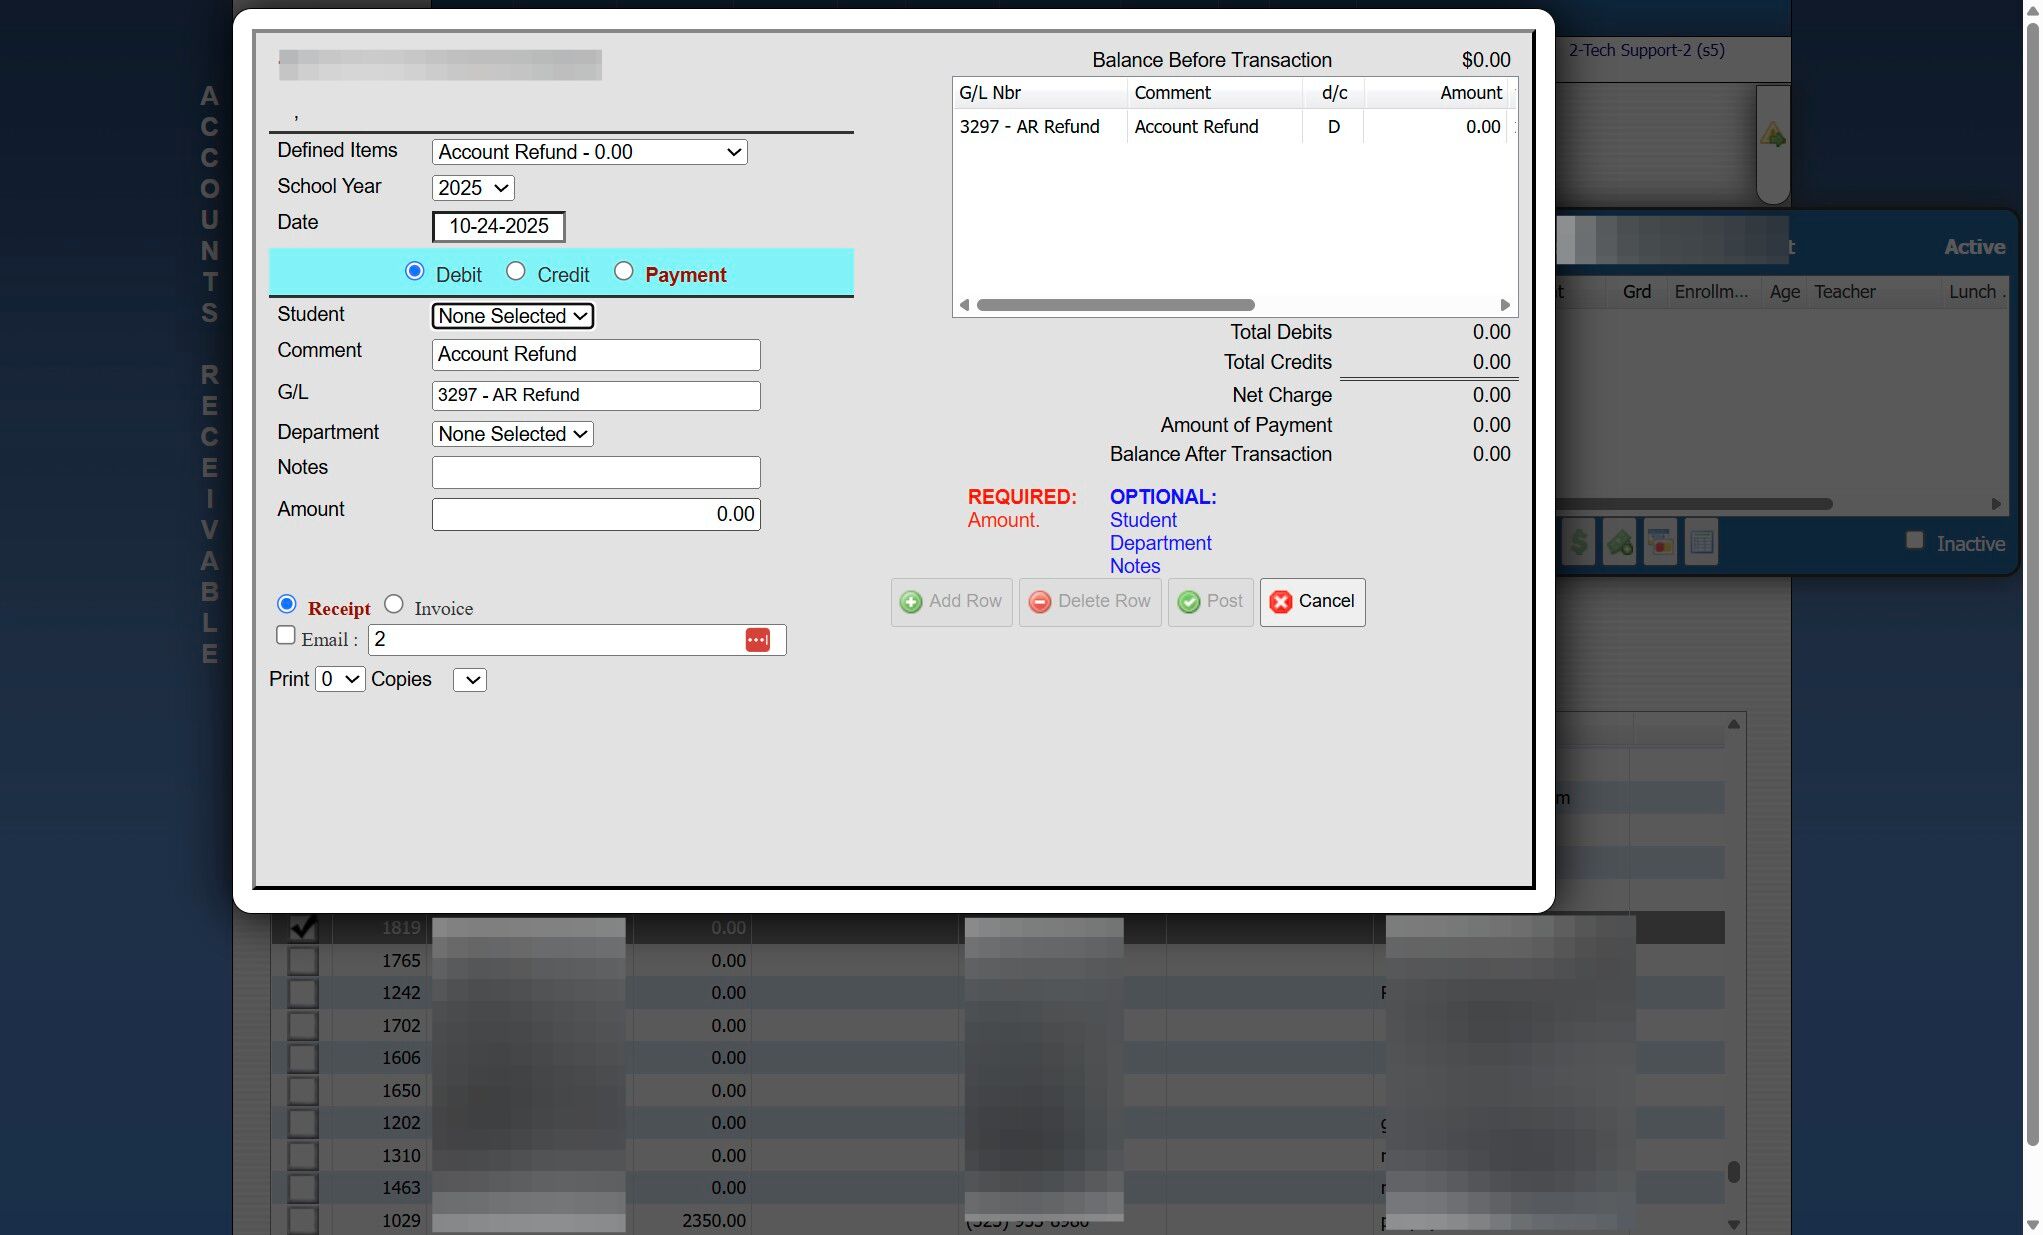Click the Post button

click(x=1210, y=602)
